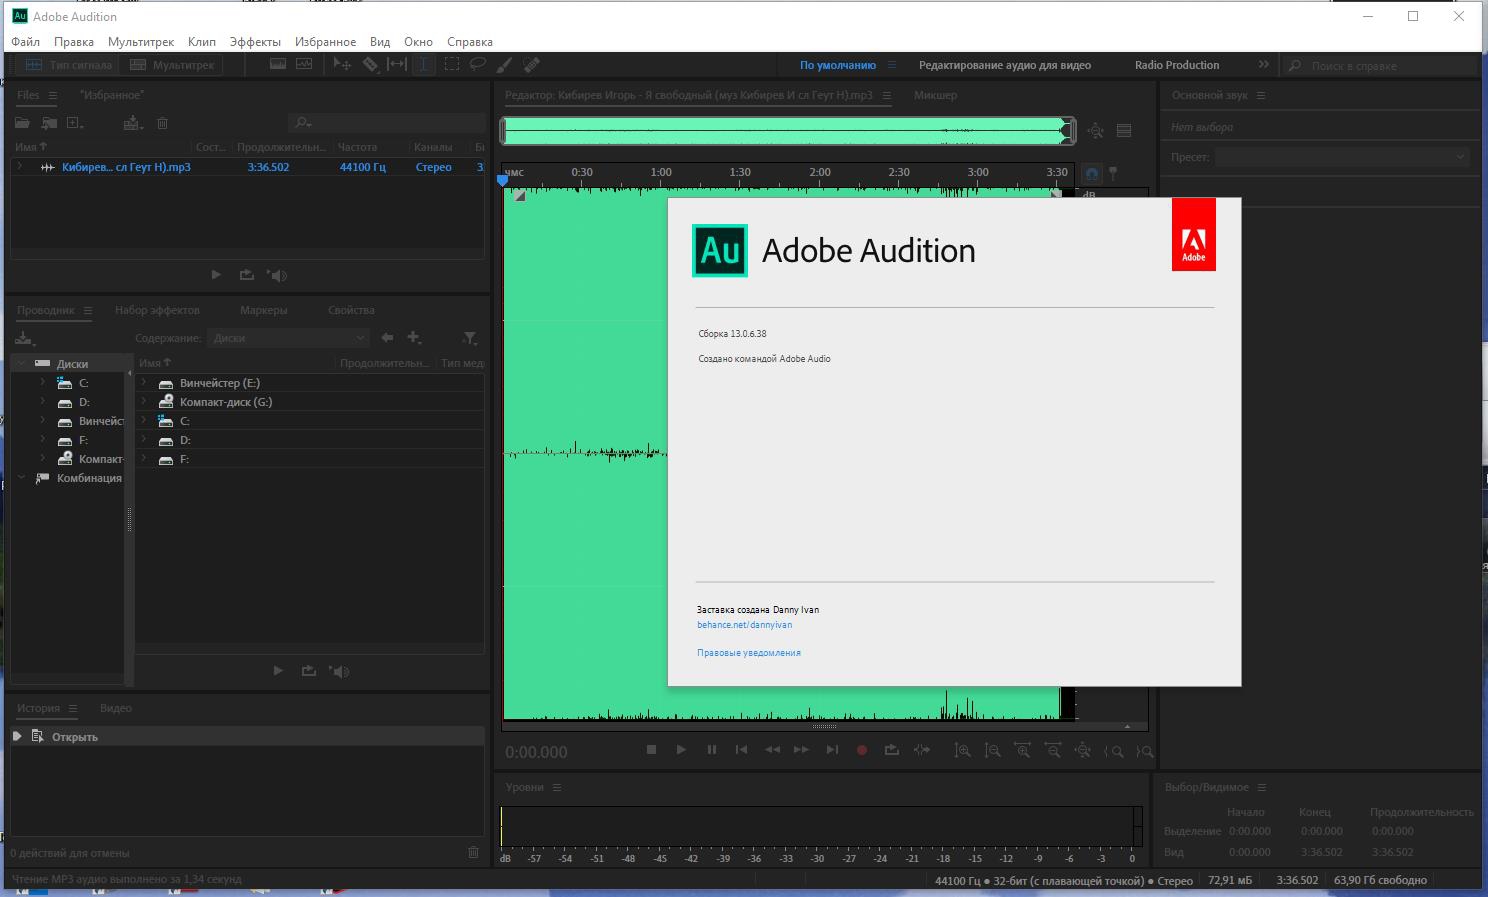
Task: Select the Lasso Selection tool
Action: (x=478, y=65)
